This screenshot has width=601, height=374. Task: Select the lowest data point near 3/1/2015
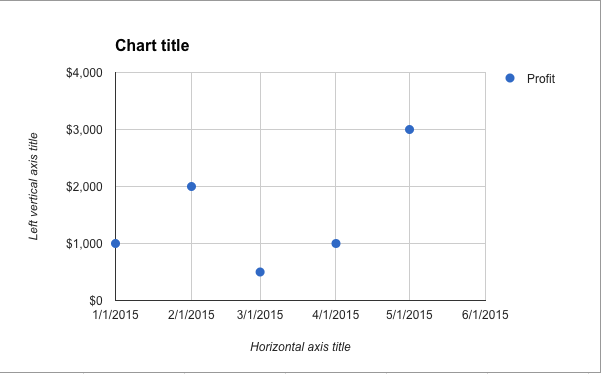click(x=260, y=272)
